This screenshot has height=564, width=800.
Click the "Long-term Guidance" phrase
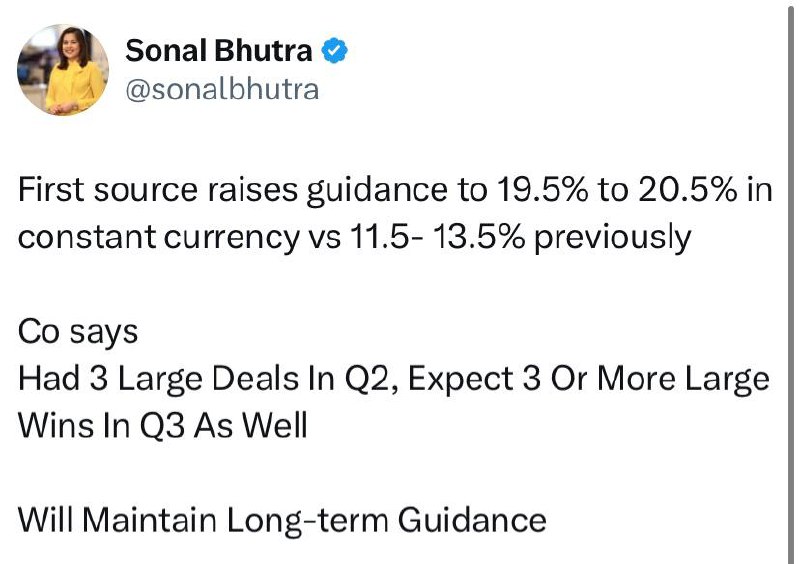pyautogui.click(x=386, y=521)
